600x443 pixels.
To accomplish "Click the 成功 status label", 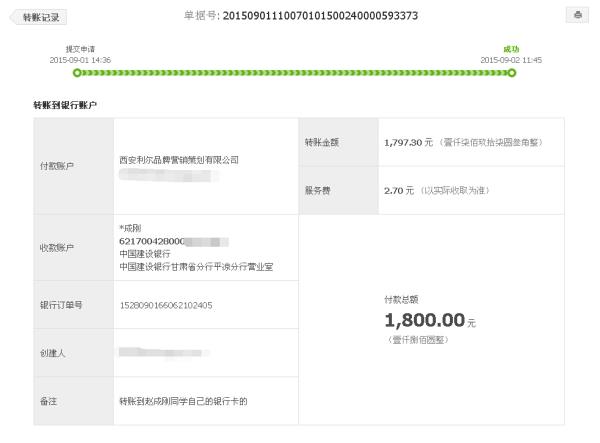I will click(x=511, y=49).
